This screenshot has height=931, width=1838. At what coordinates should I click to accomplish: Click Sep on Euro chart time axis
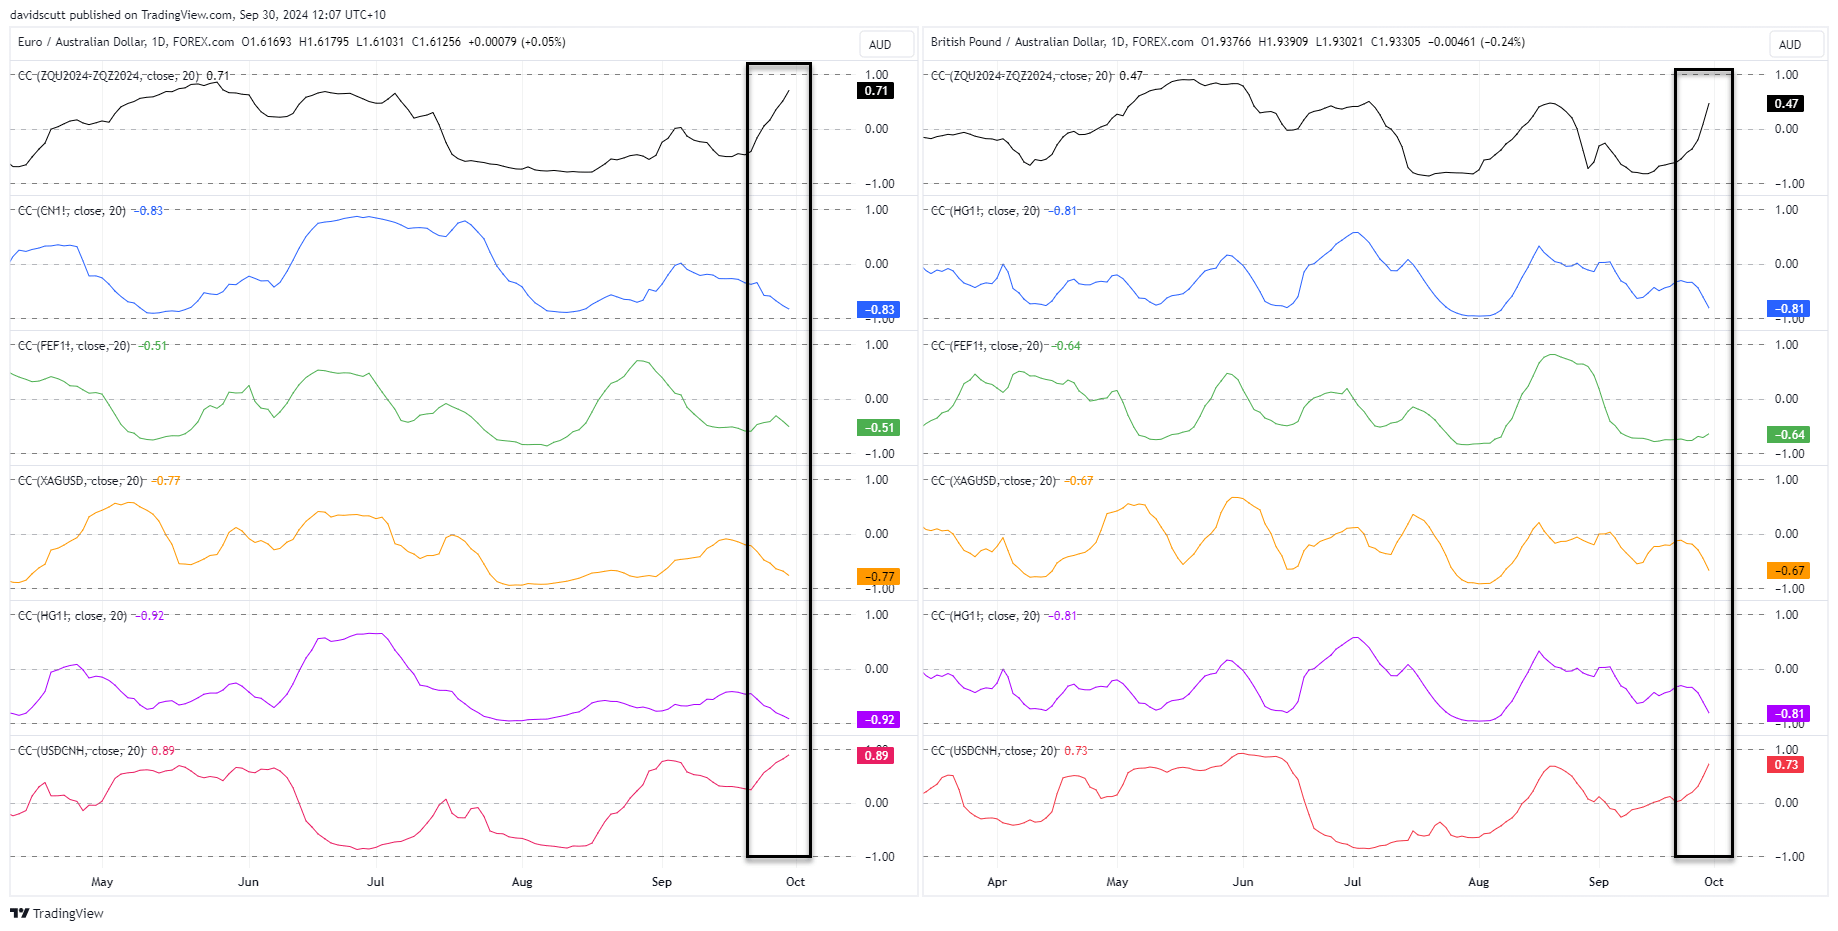pos(662,882)
